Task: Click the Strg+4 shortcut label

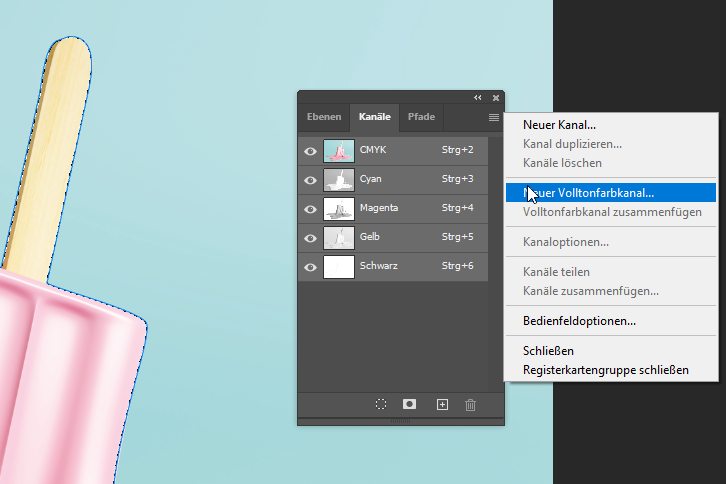Action: point(457,208)
